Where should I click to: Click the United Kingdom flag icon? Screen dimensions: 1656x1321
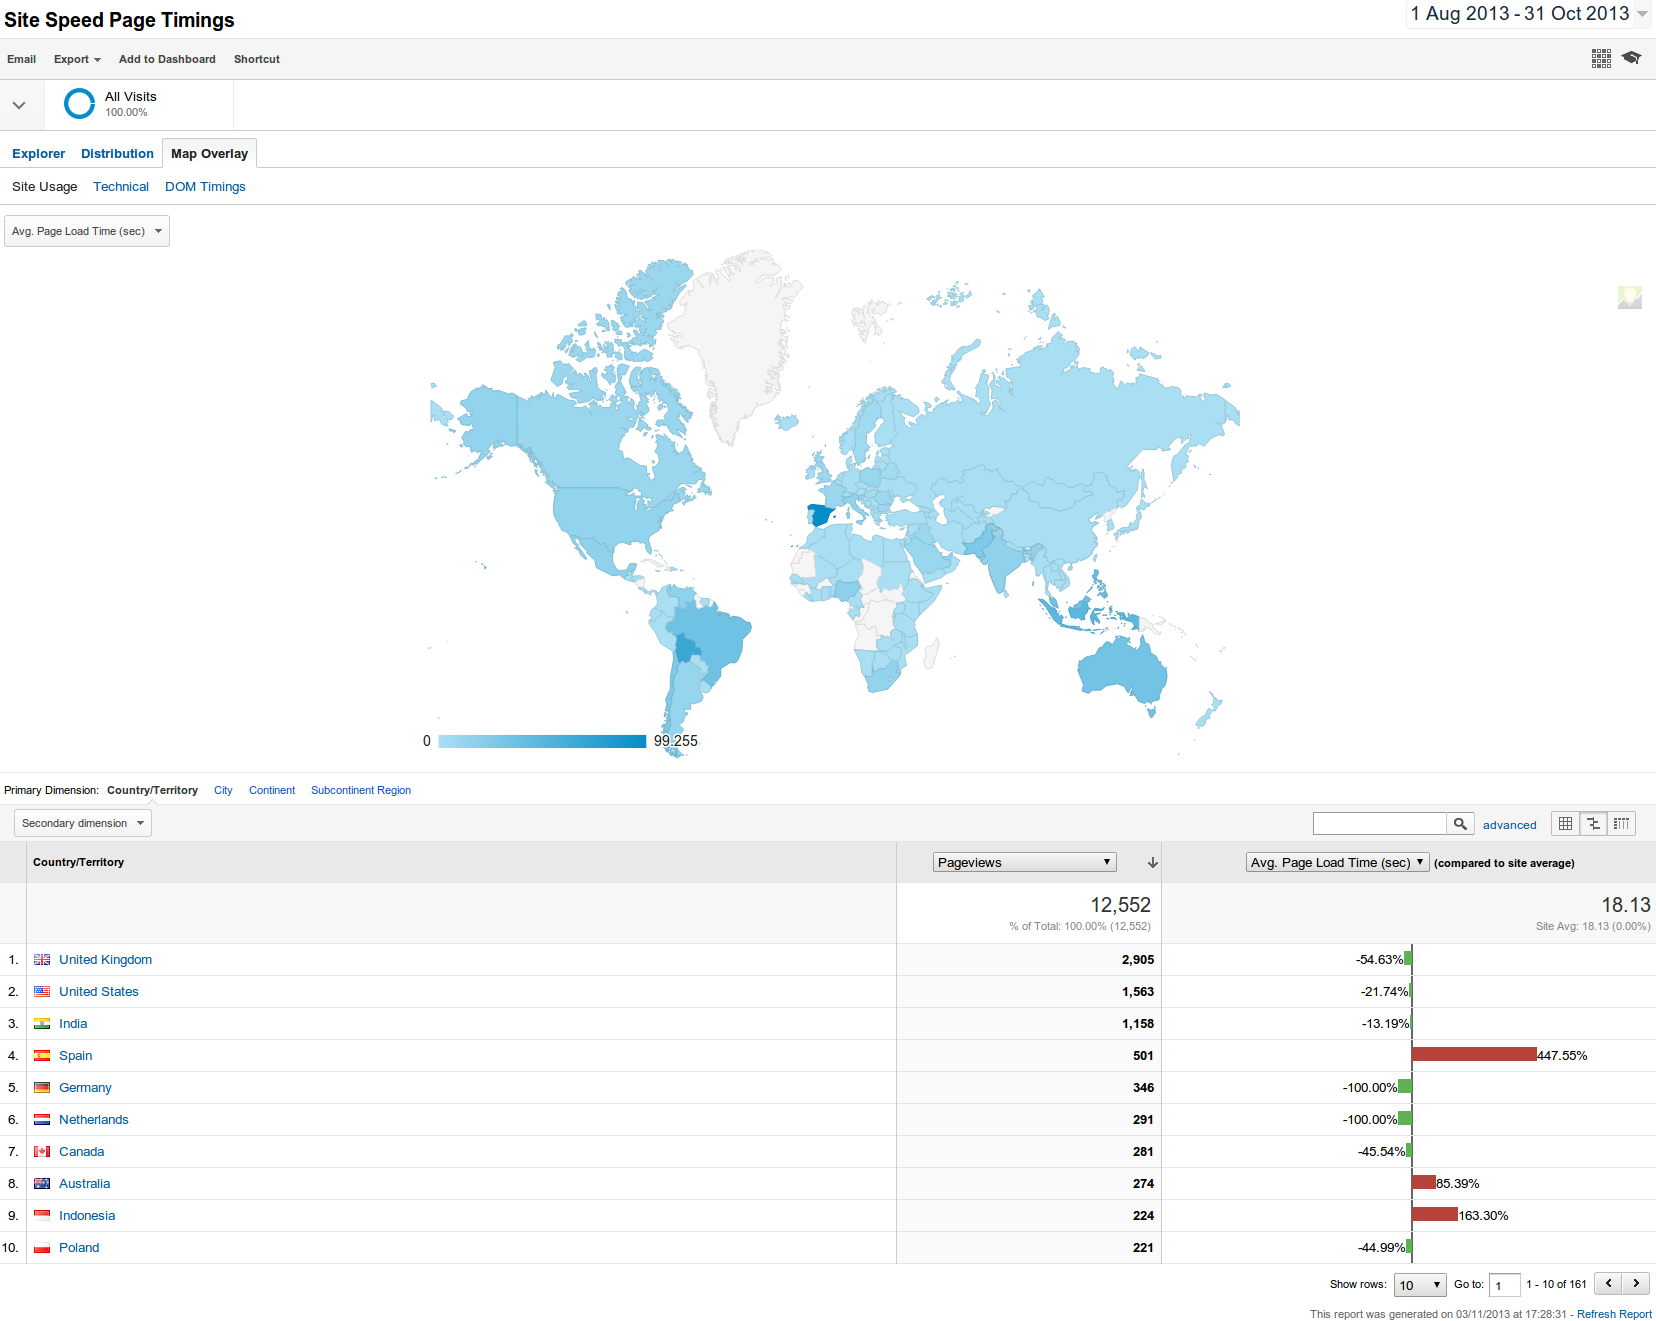tap(42, 959)
